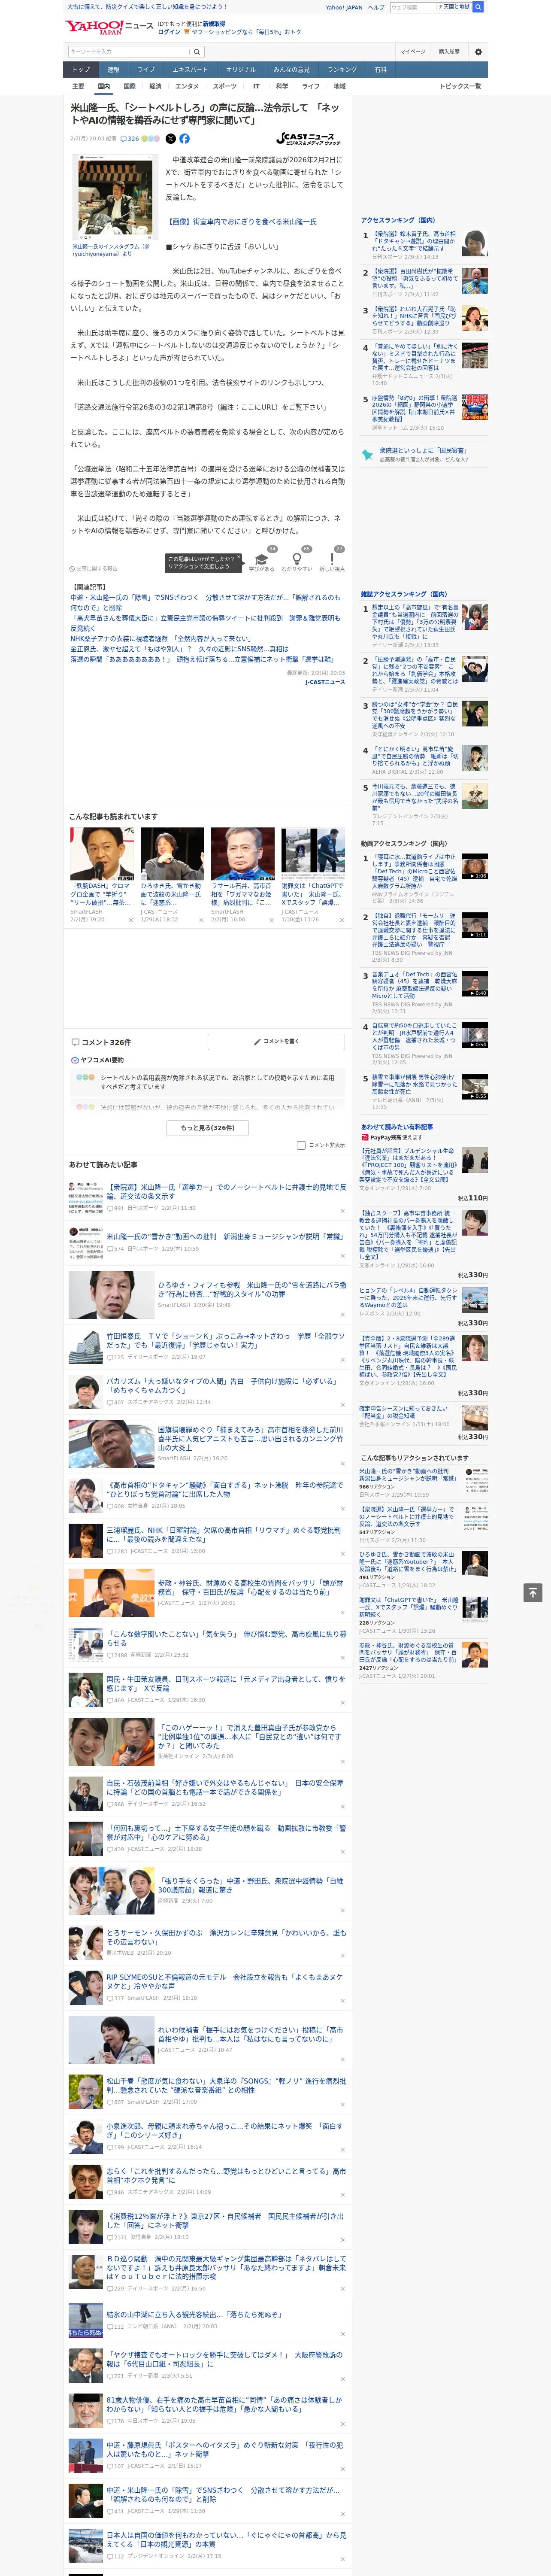Select the 有料 tab

(x=380, y=70)
